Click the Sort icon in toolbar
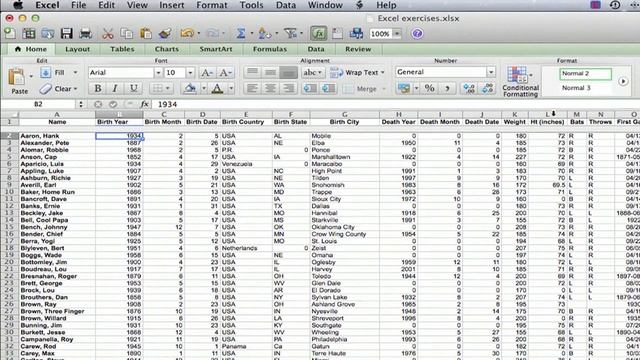The width and height of the screenshot is (640, 360). [x=264, y=33]
